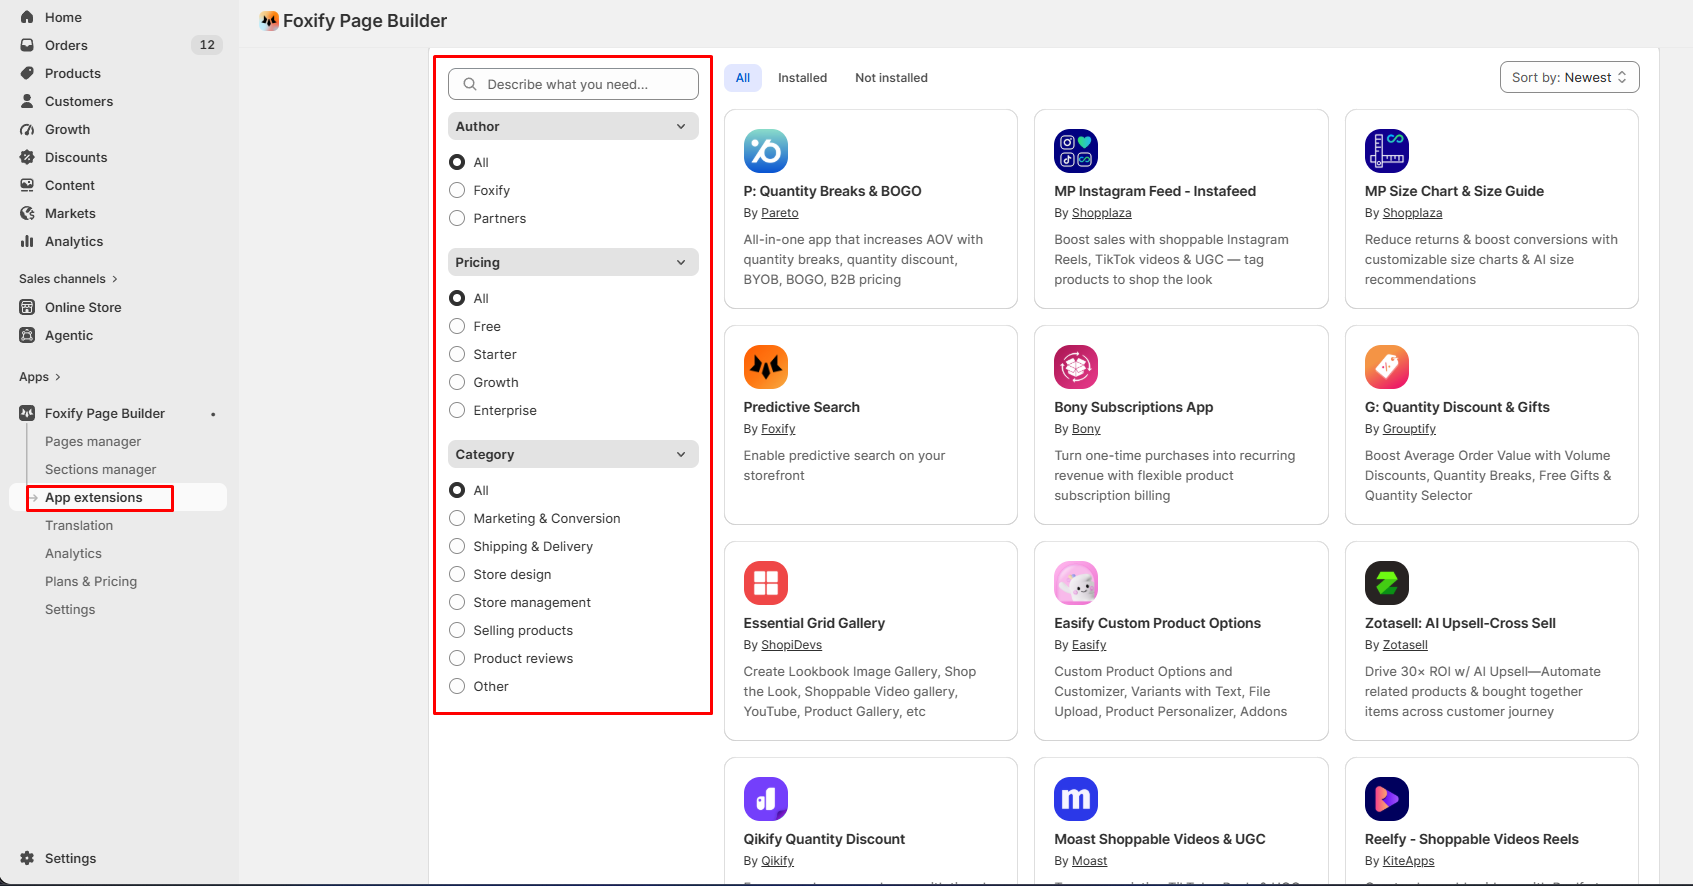Click the Zotasell AI Upsell icon

[1387, 583]
